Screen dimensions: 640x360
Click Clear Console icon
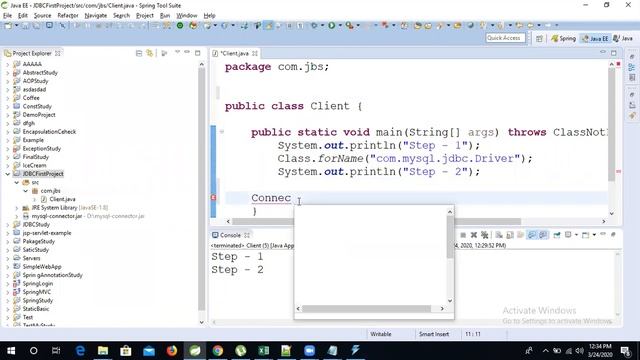(499, 235)
